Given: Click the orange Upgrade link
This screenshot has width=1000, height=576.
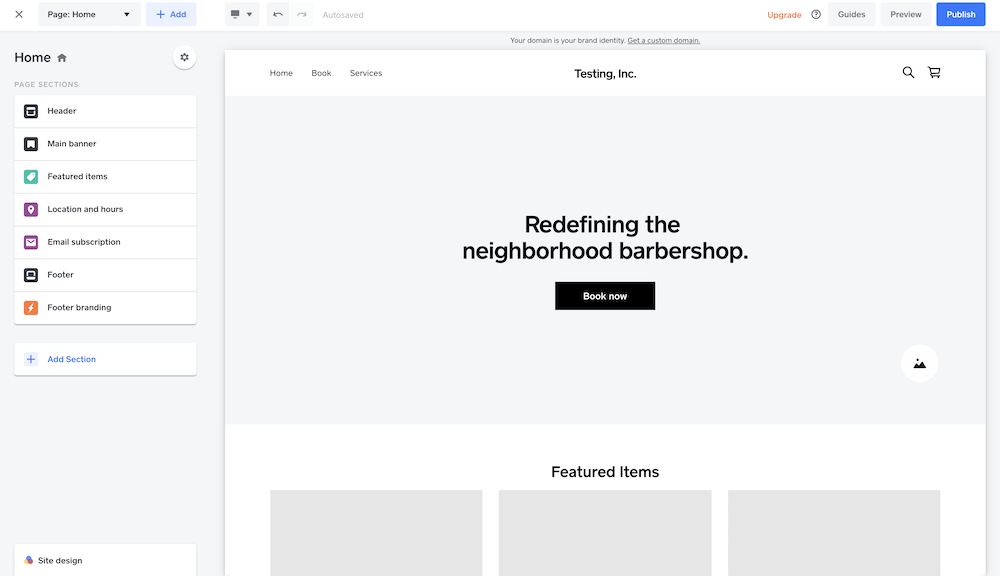Looking at the screenshot, I should click(x=784, y=15).
